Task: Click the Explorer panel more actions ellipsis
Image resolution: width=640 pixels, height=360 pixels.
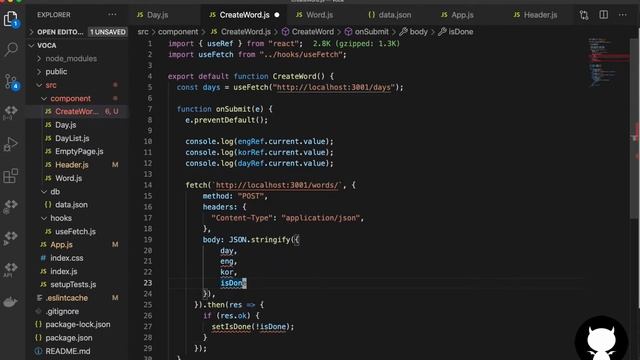Action: tap(112, 15)
